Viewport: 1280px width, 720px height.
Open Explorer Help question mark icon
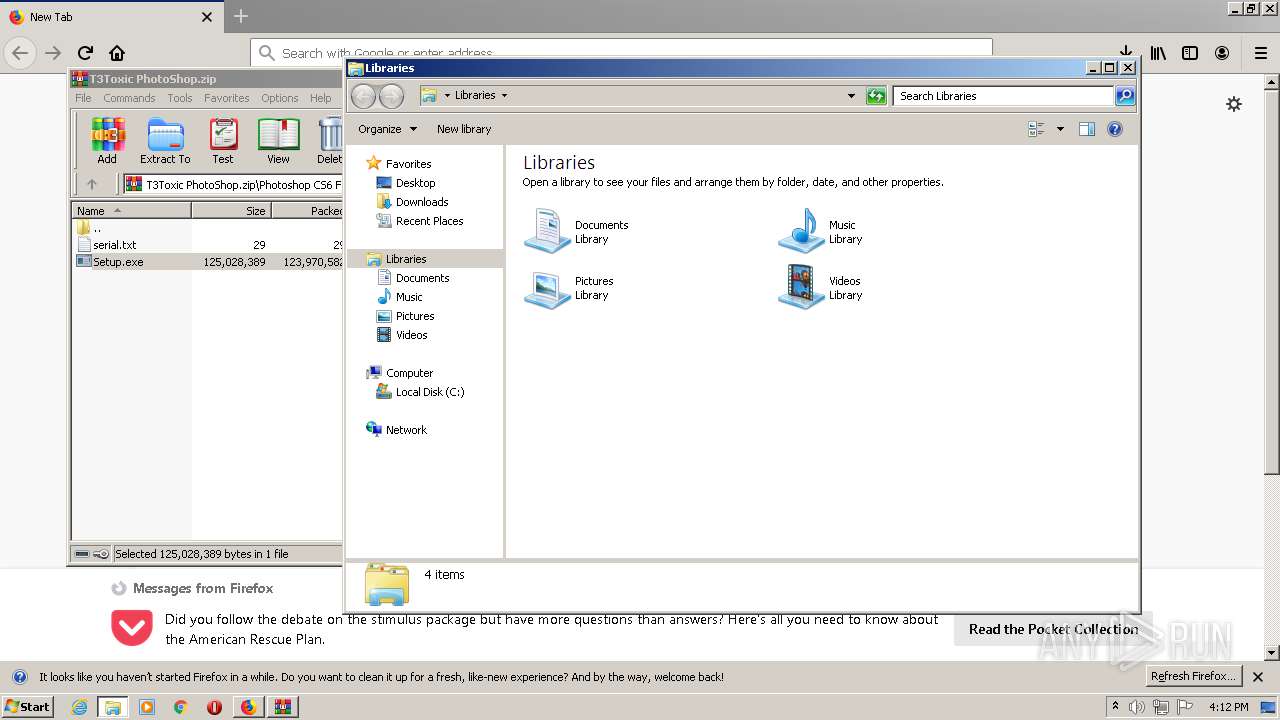(1115, 129)
